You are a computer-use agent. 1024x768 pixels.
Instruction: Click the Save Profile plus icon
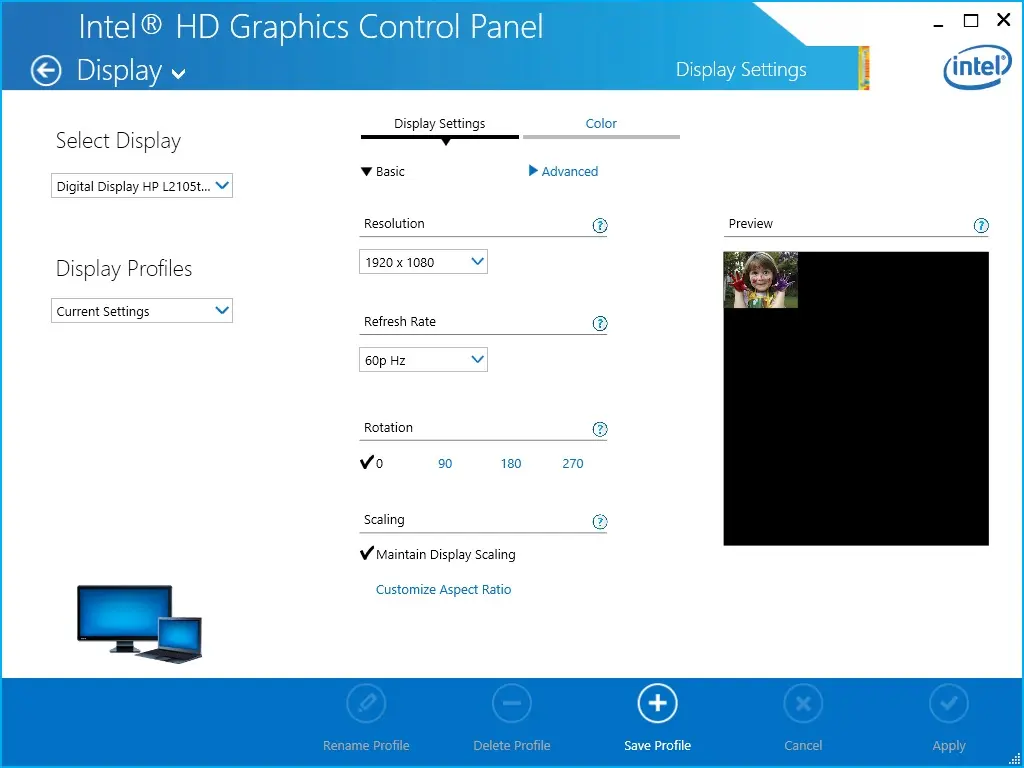click(x=657, y=703)
